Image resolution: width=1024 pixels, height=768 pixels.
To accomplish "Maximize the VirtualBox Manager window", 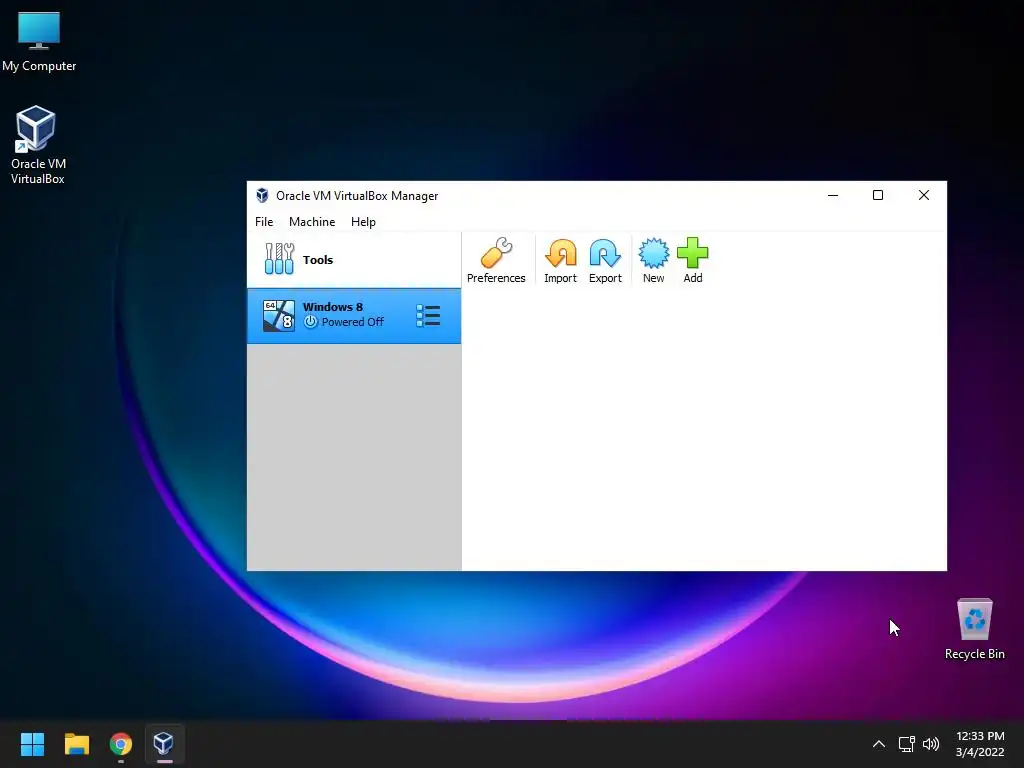I will (878, 195).
